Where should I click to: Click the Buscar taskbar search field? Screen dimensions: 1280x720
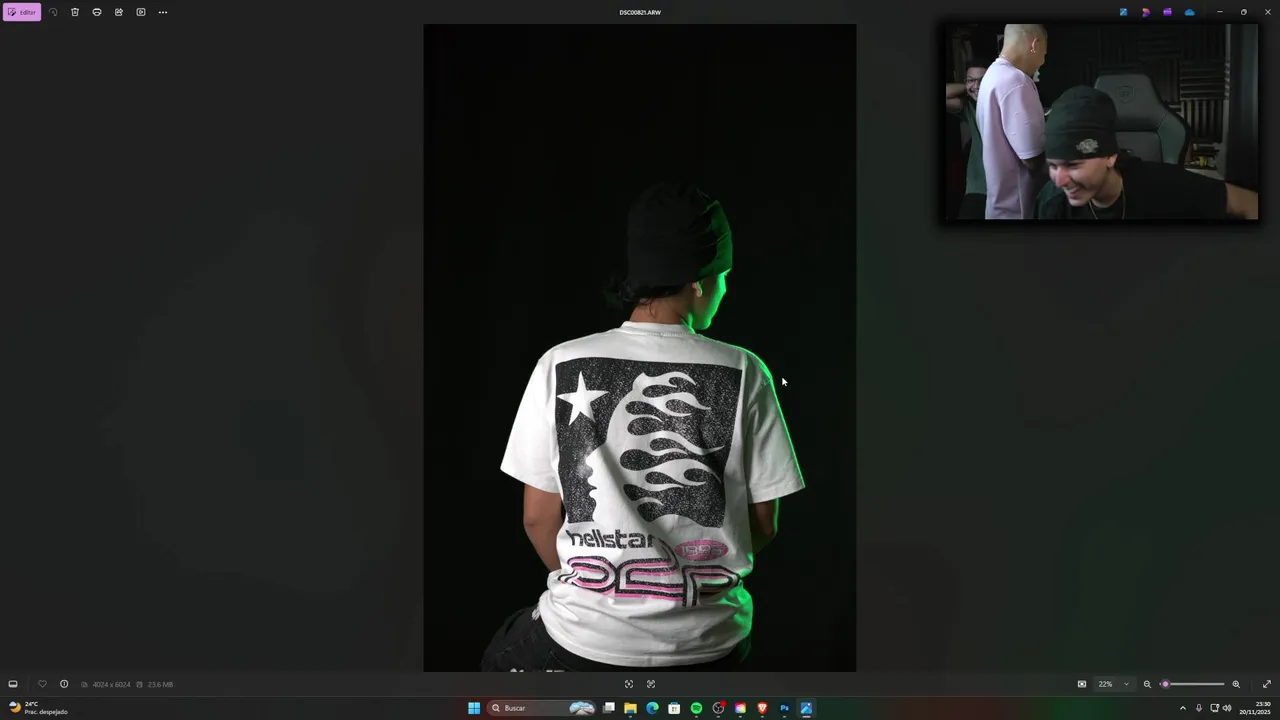point(542,708)
